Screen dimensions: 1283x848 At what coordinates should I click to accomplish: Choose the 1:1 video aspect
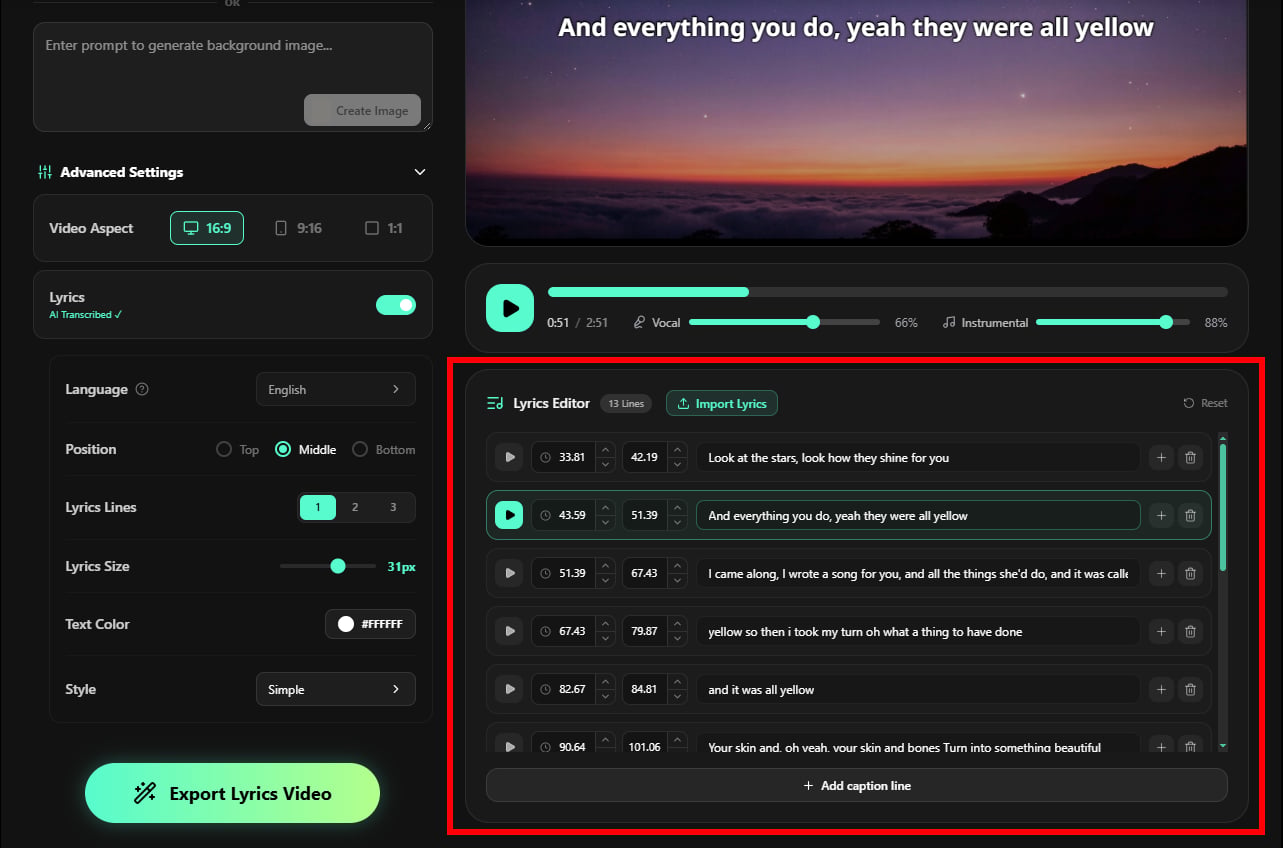click(x=384, y=228)
